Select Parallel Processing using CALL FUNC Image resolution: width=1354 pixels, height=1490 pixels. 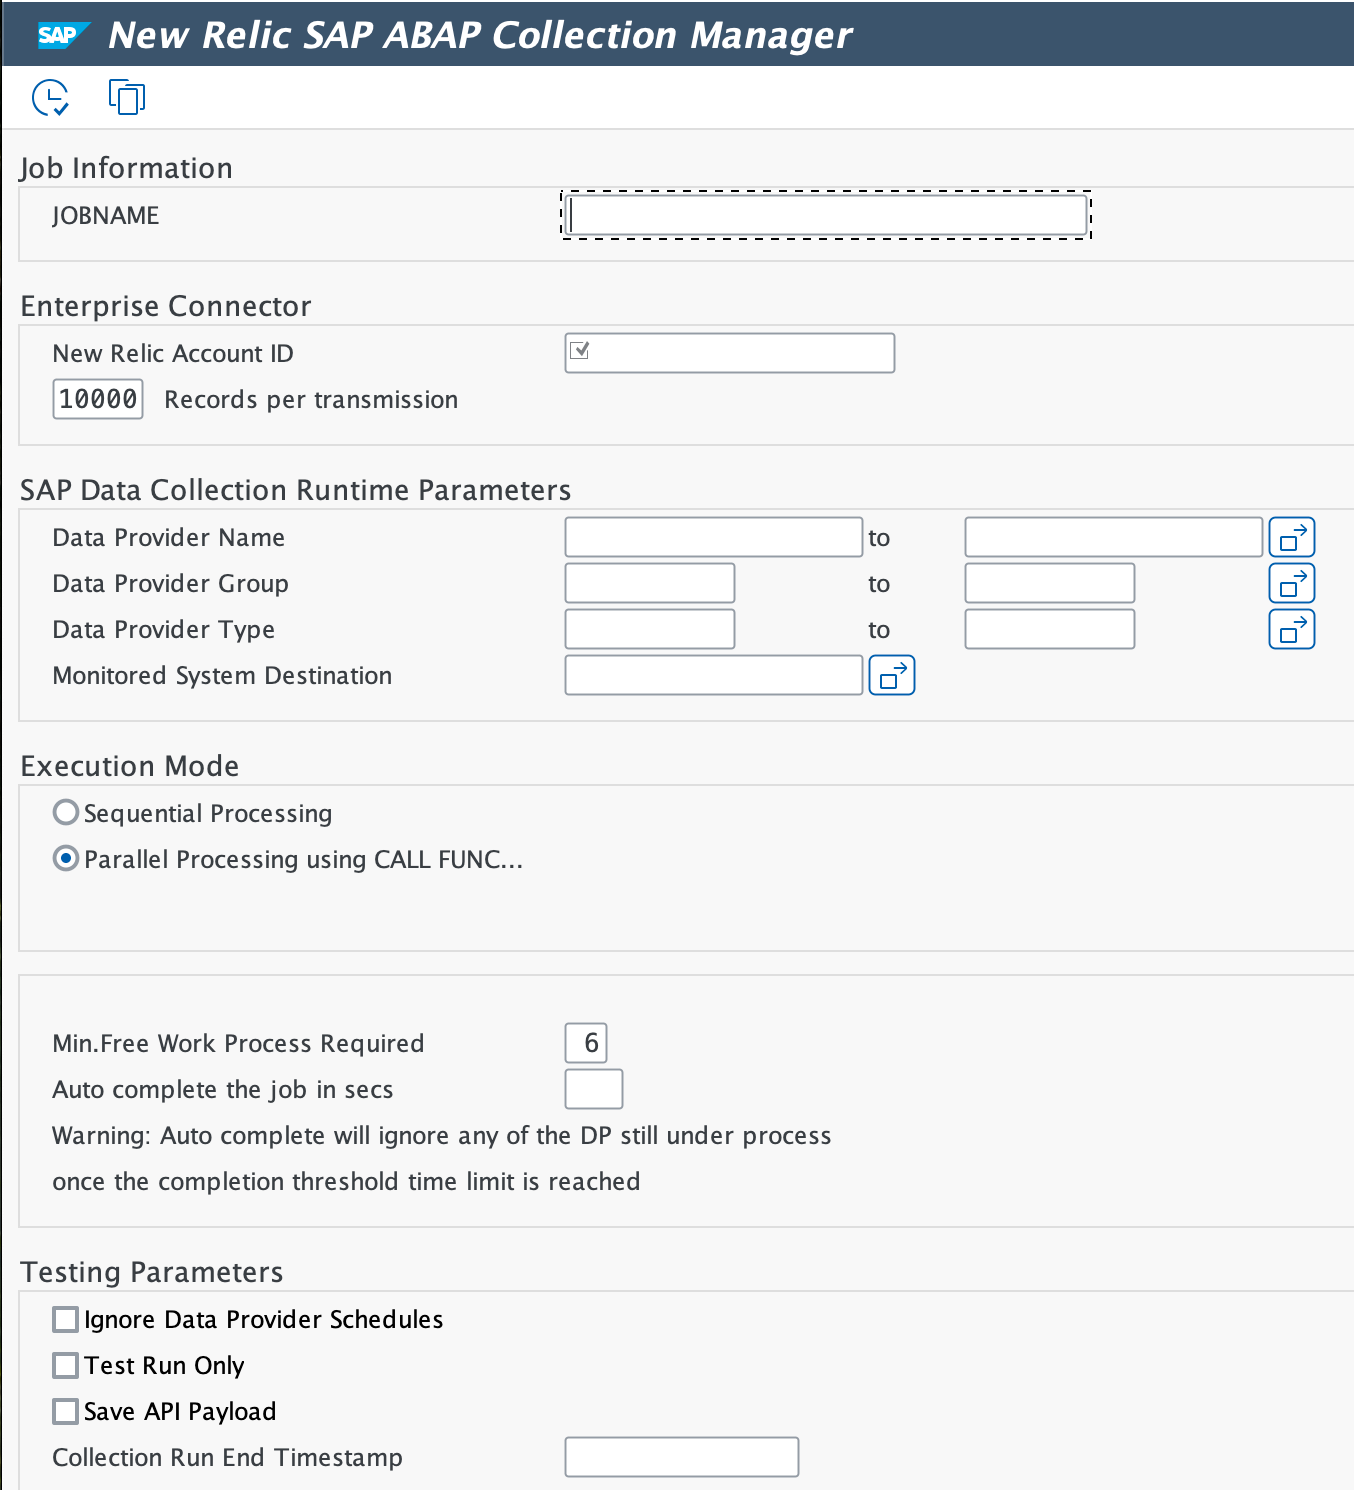tap(64, 858)
